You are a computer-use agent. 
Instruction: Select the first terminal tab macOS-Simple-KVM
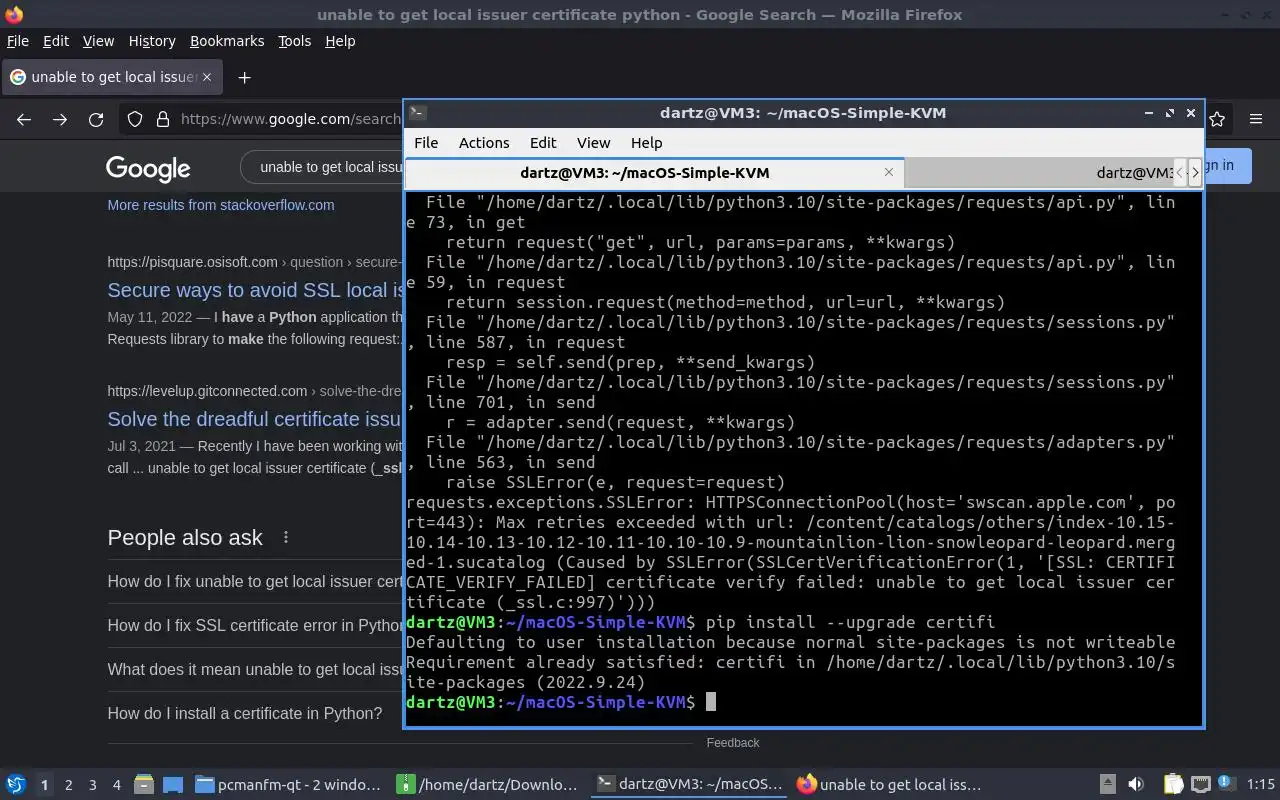pyautogui.click(x=654, y=173)
